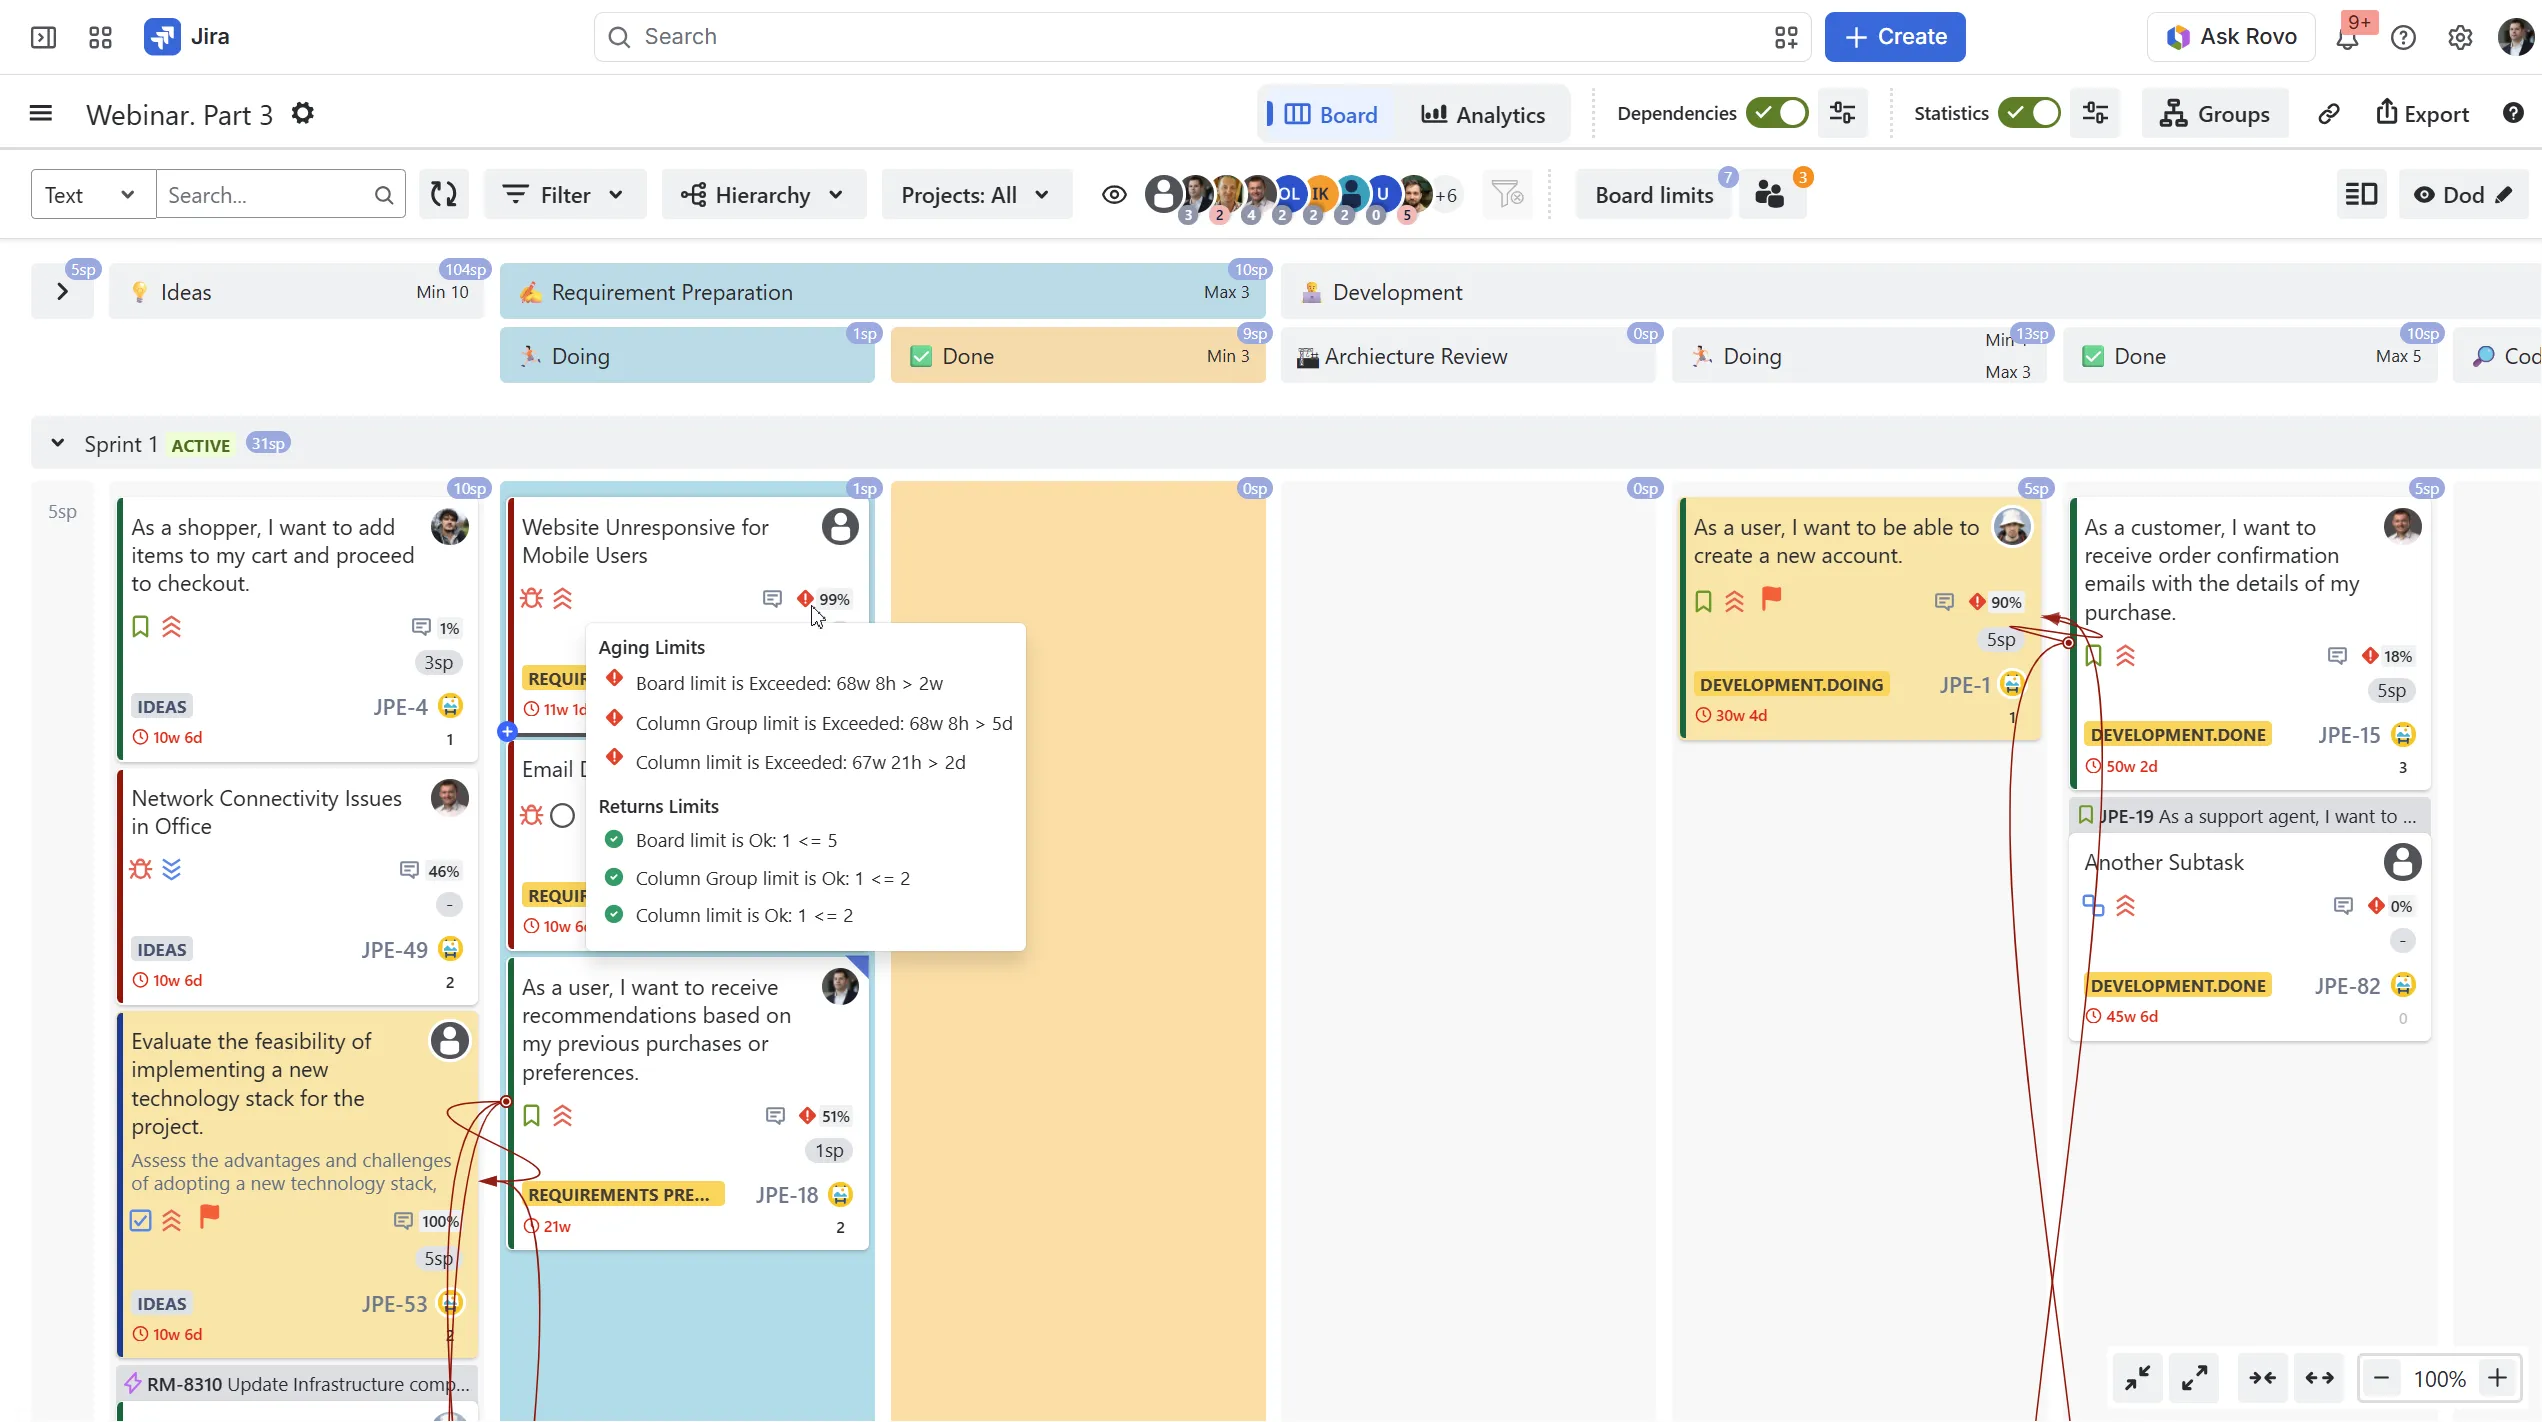Click the aging limit indicator on Website Unresponsive card
Viewport: 2542px width, 1422px height.
(805, 598)
